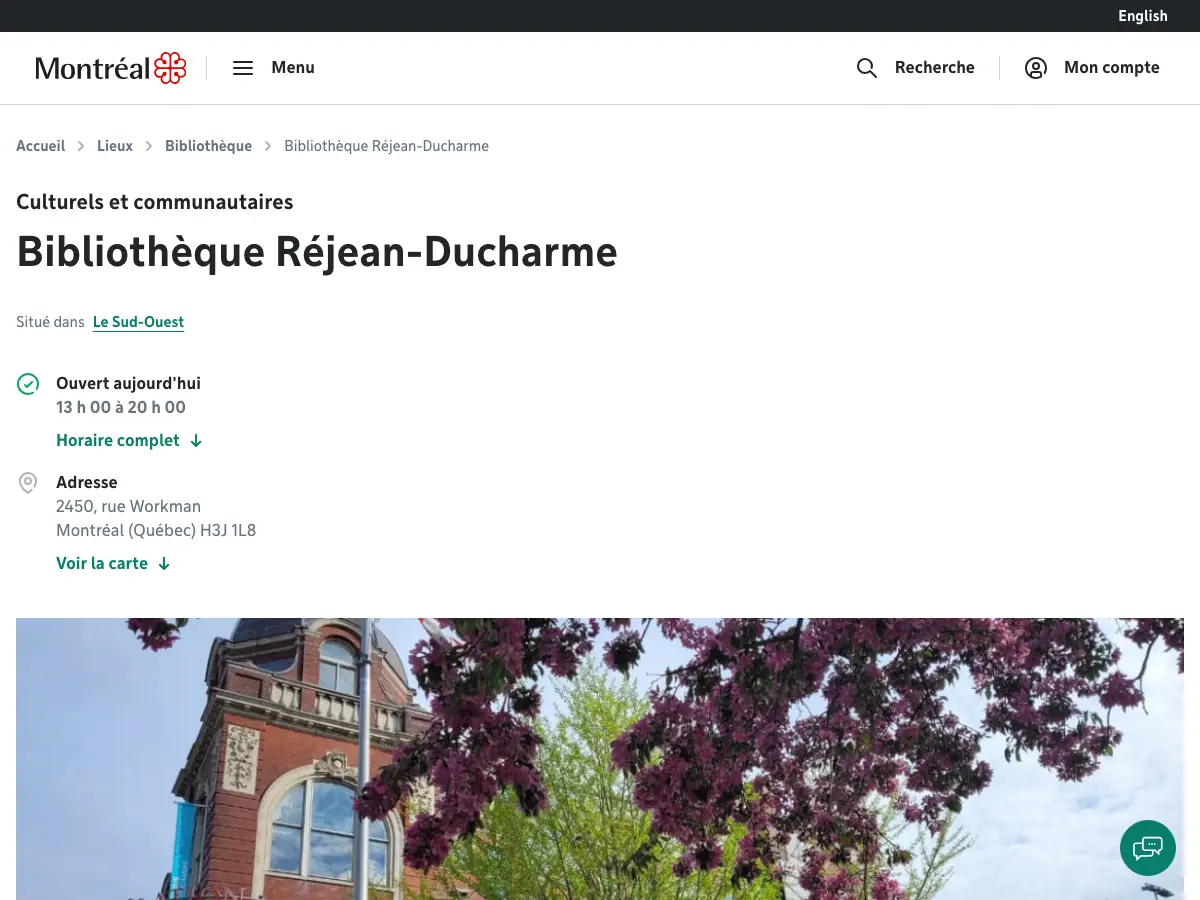Click the arrow next to Horaire complet
The height and width of the screenshot is (900, 1200).
(x=196, y=441)
